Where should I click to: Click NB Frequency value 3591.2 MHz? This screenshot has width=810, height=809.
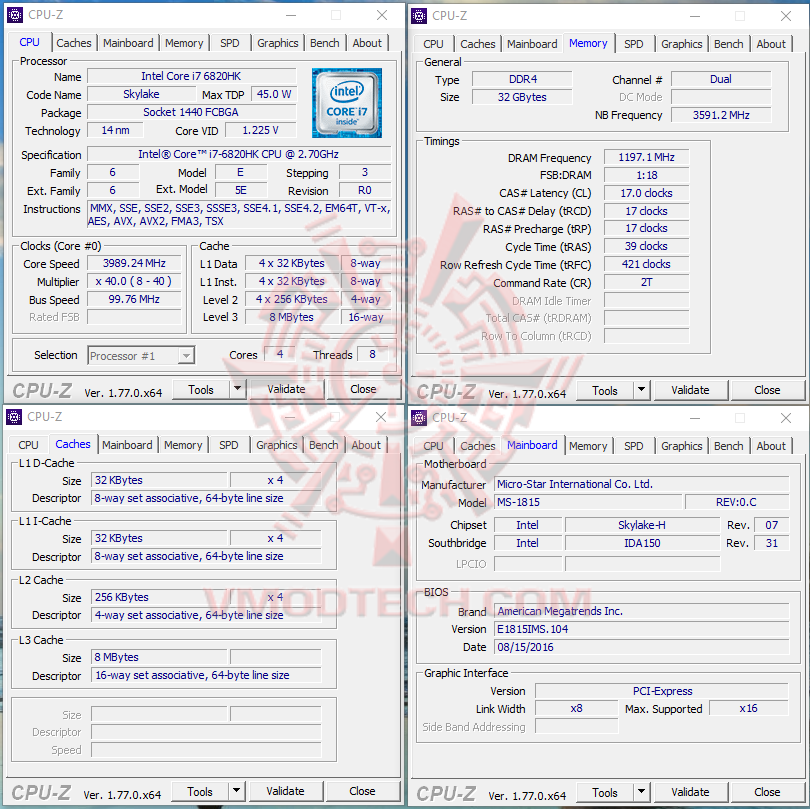[x=721, y=115]
